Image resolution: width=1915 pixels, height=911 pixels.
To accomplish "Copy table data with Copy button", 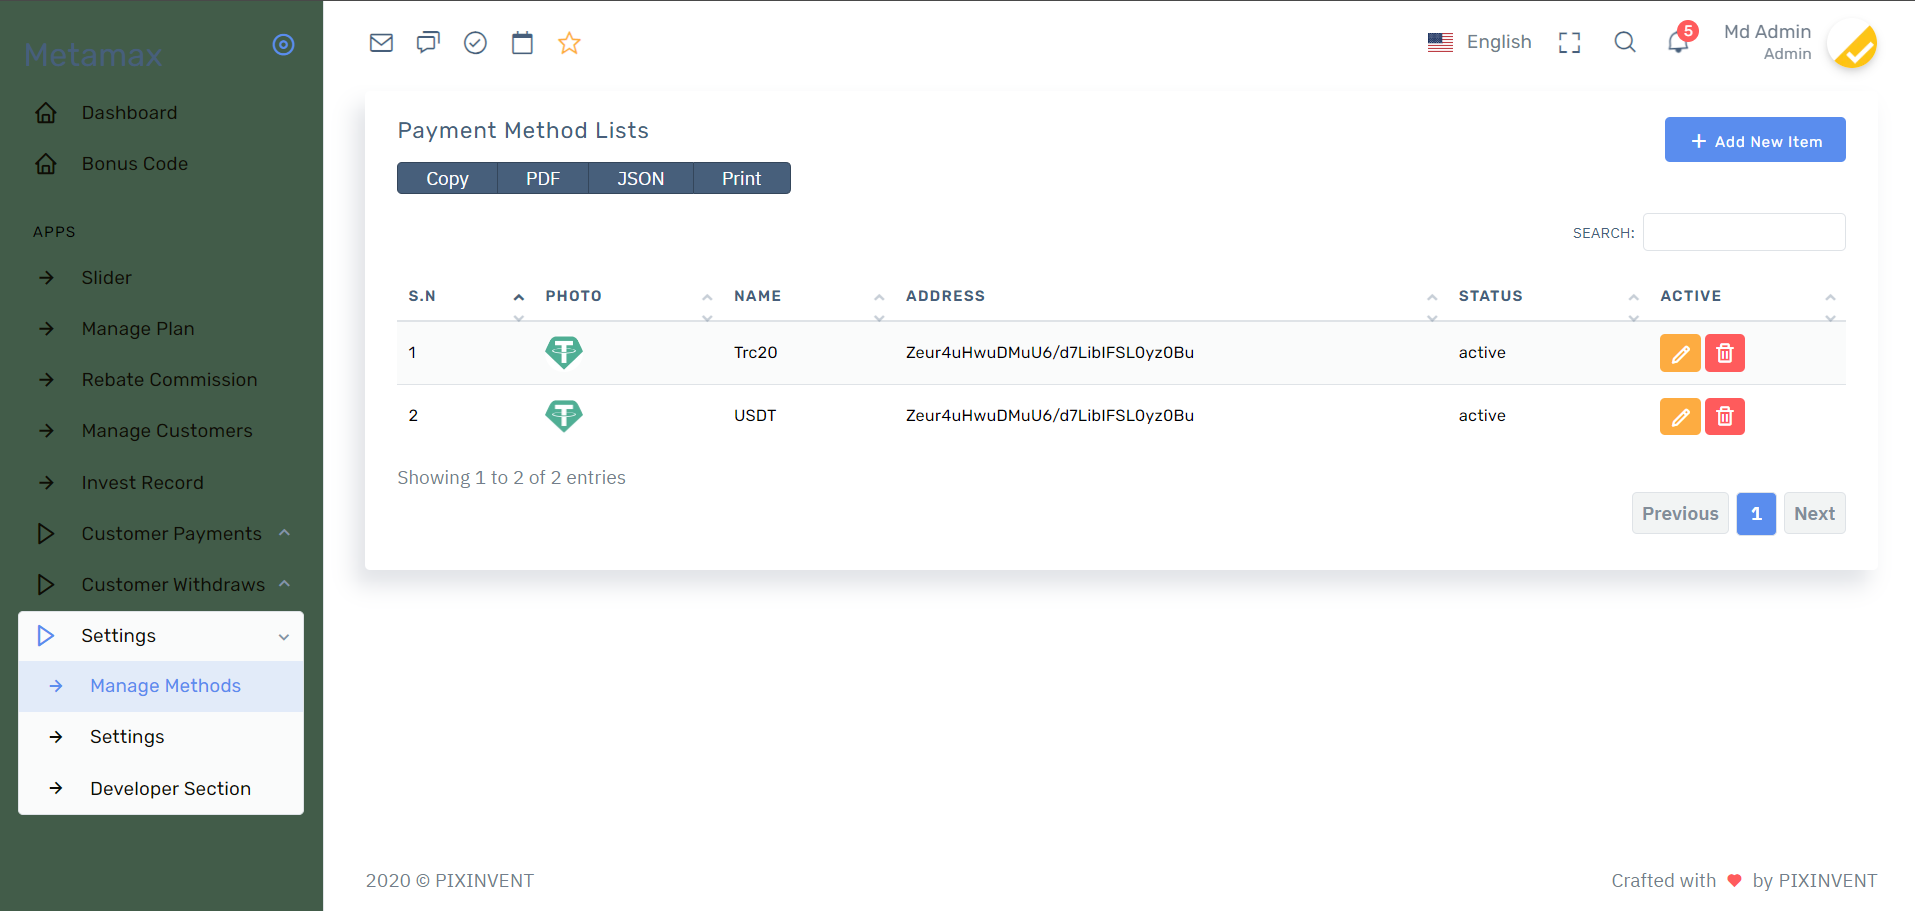I will coord(447,178).
